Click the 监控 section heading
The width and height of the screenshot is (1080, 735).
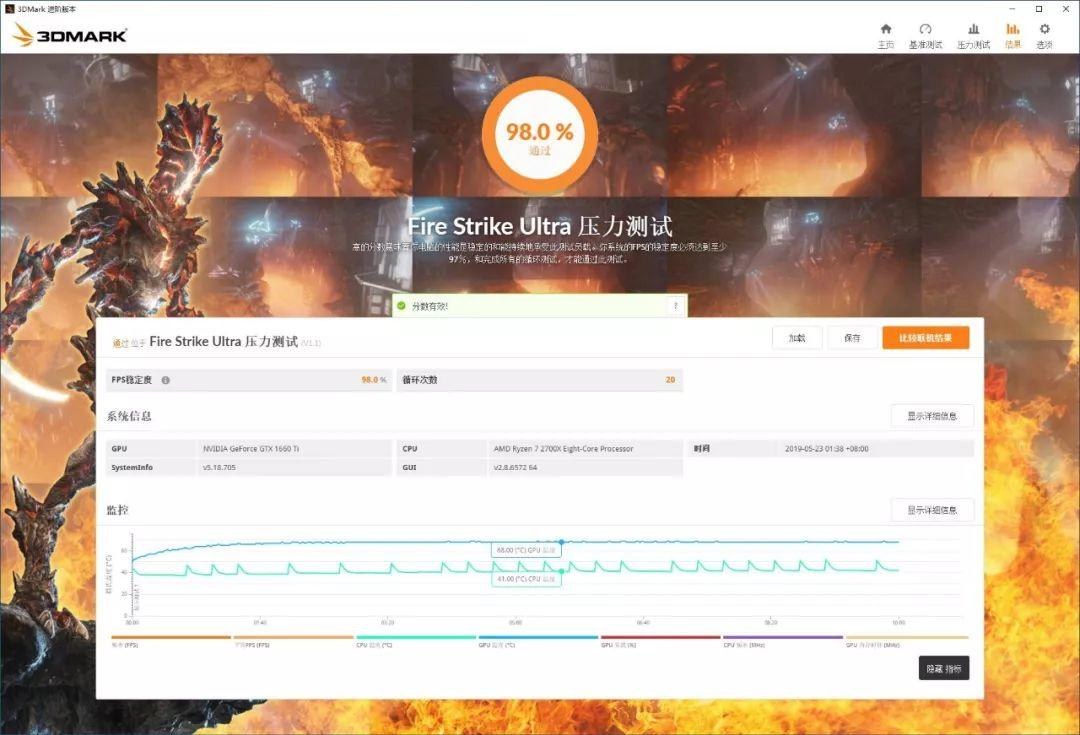118,510
